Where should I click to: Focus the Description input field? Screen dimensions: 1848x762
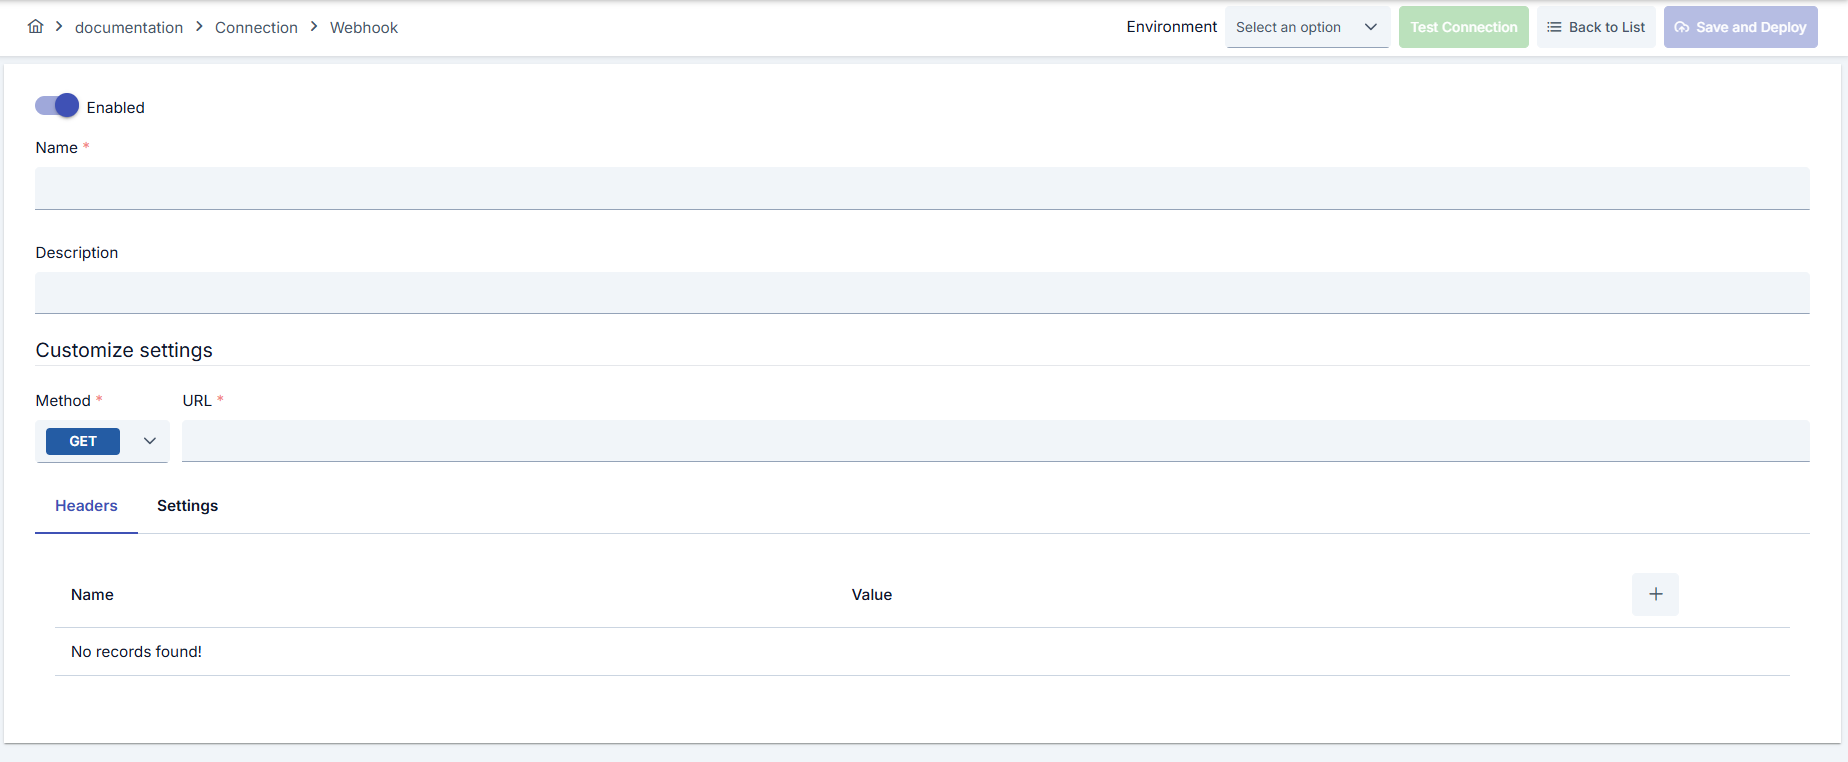[x=922, y=293]
